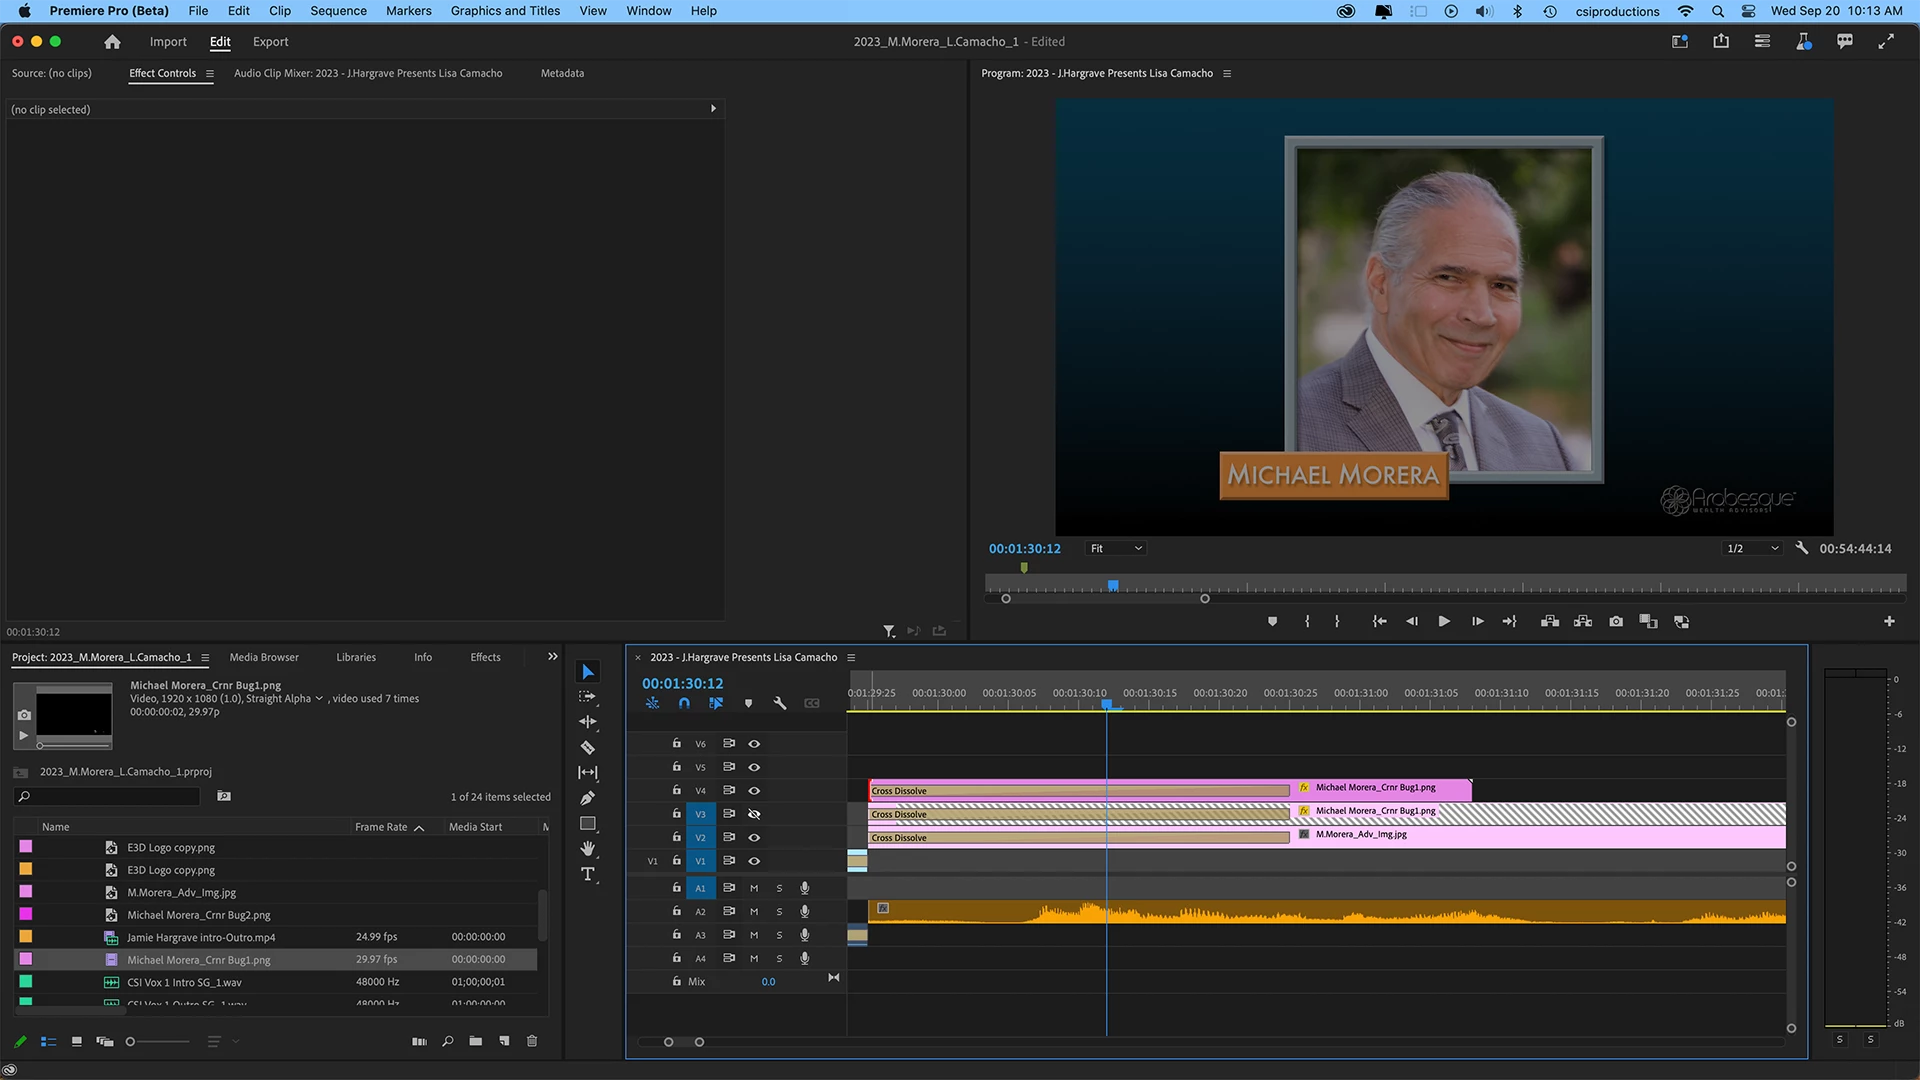Viewport: 1920px width, 1080px height.
Task: Select the Type tool
Action: point(588,874)
